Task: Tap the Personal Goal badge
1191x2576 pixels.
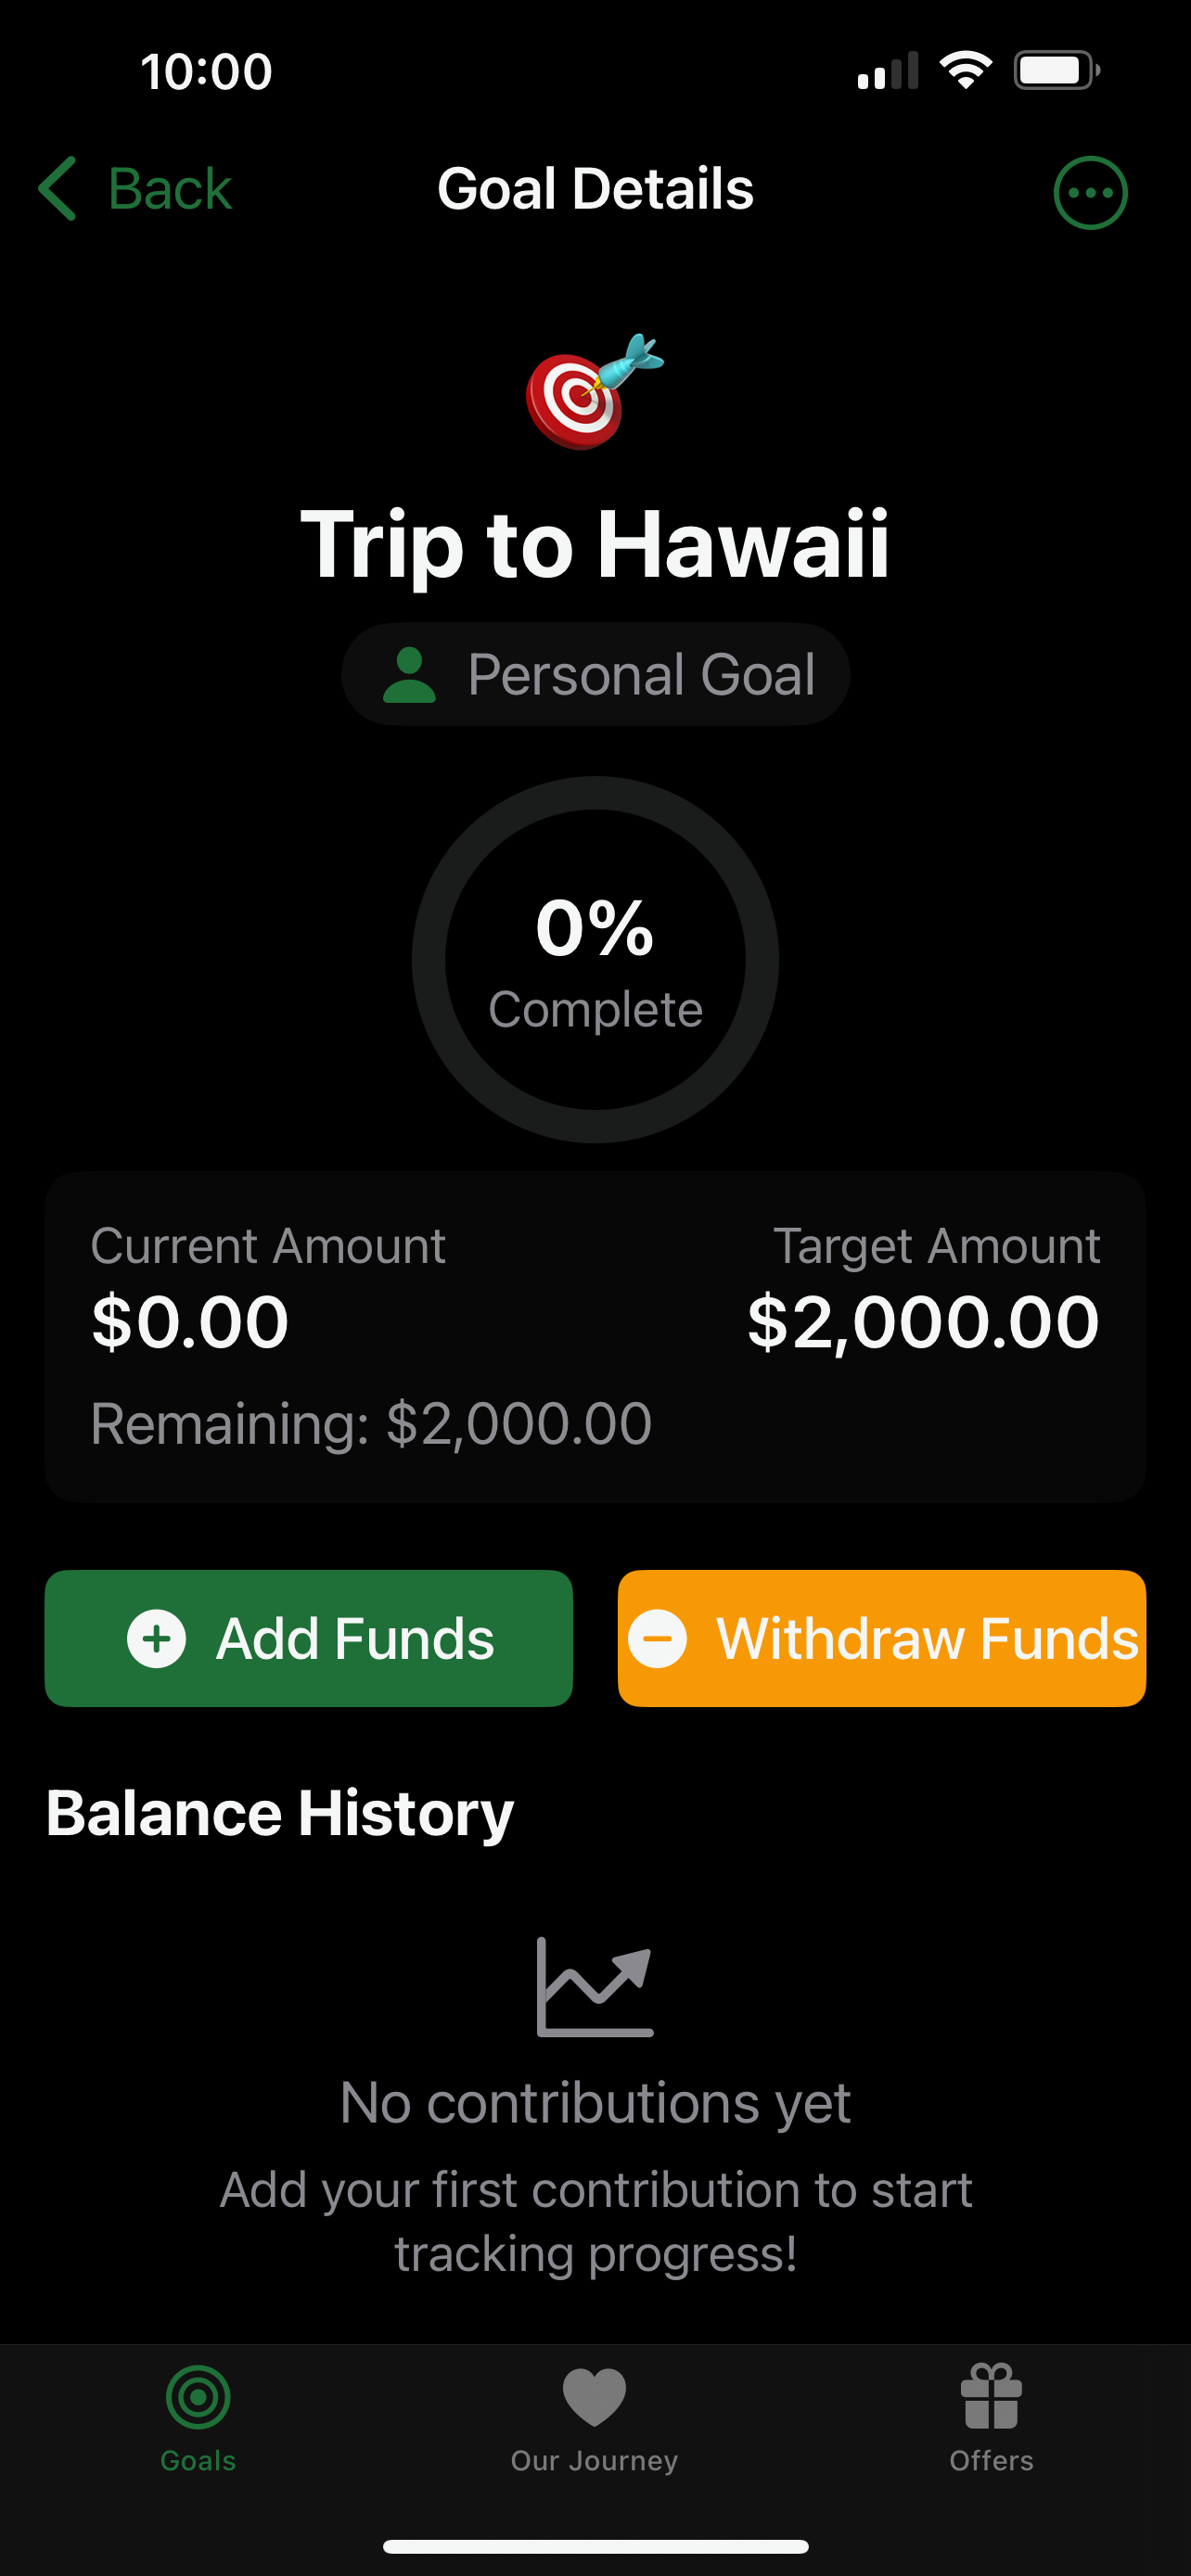Action: (x=595, y=674)
